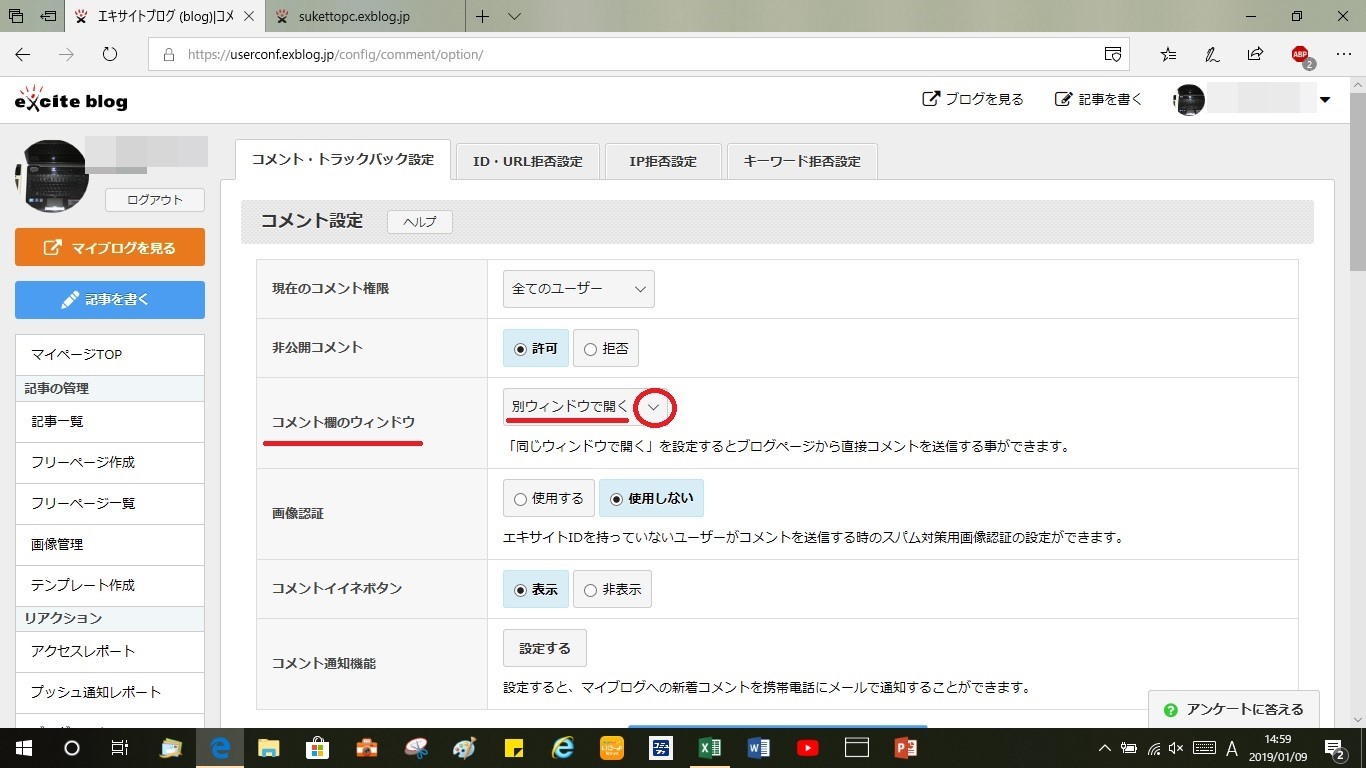
Task: Click blue 記事を書く button in sidebar
Action: (x=110, y=299)
